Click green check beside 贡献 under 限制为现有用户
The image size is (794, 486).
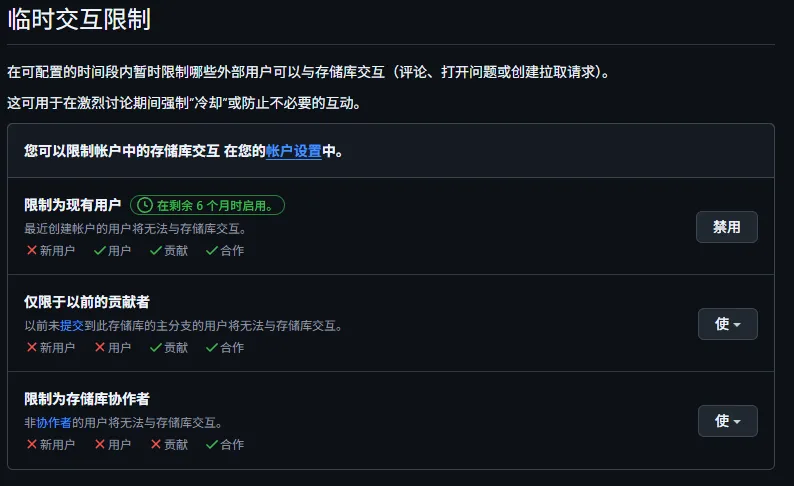[x=155, y=250]
